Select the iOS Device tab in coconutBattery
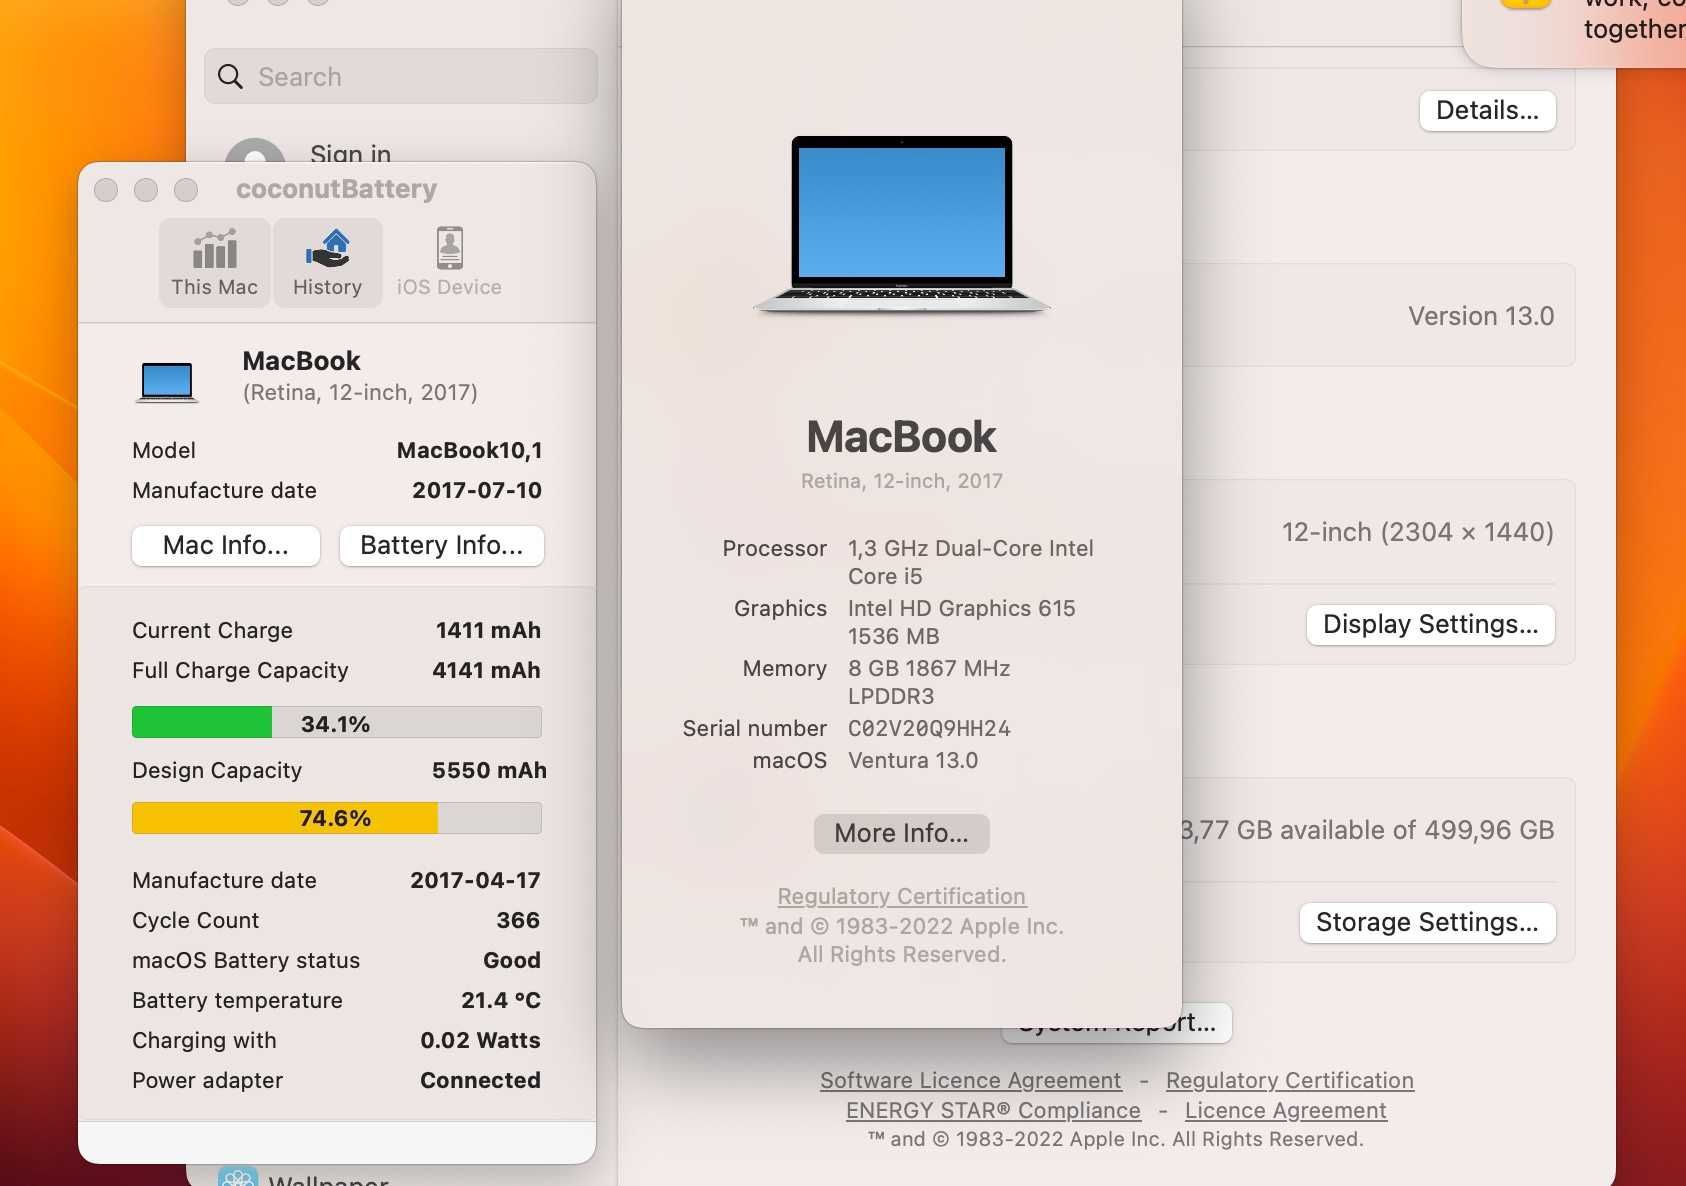 (x=449, y=262)
